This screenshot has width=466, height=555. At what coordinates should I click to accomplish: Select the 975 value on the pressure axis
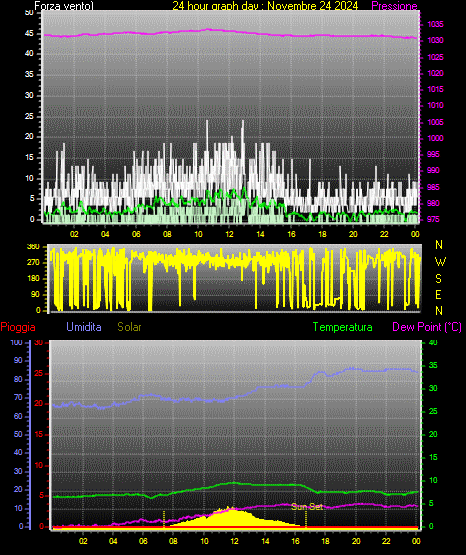point(433,219)
